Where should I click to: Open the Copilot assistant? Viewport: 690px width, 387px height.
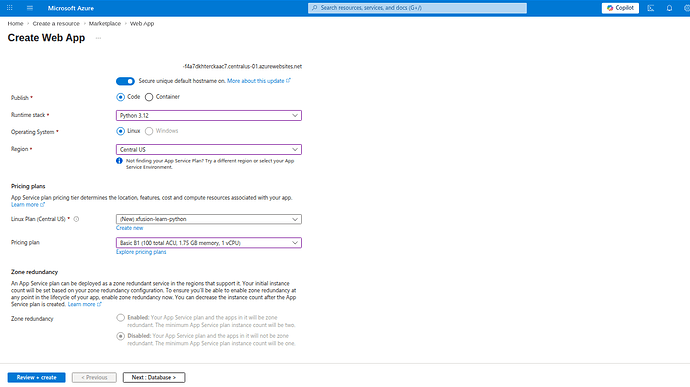point(620,8)
